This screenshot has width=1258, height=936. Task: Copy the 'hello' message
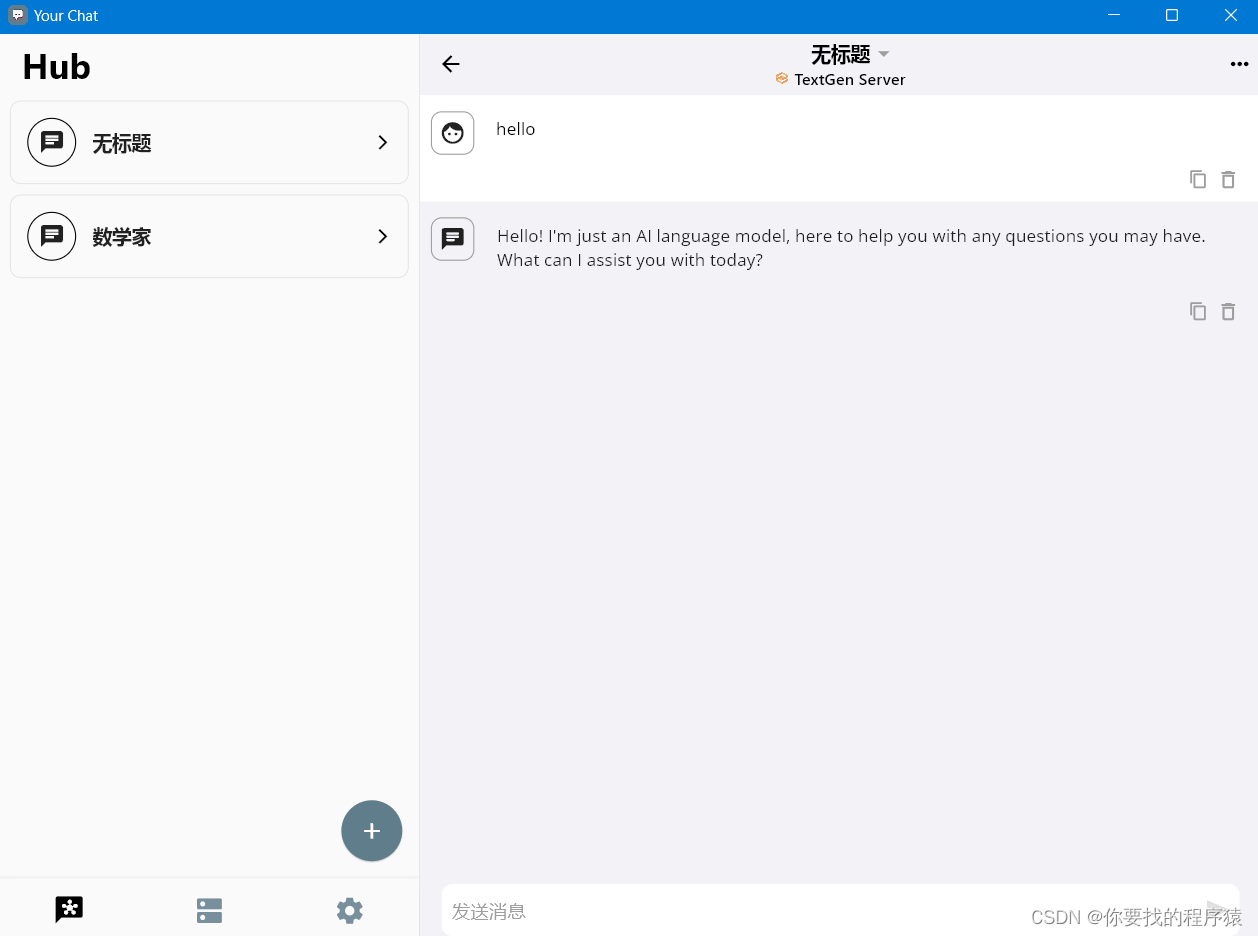pyautogui.click(x=1198, y=179)
